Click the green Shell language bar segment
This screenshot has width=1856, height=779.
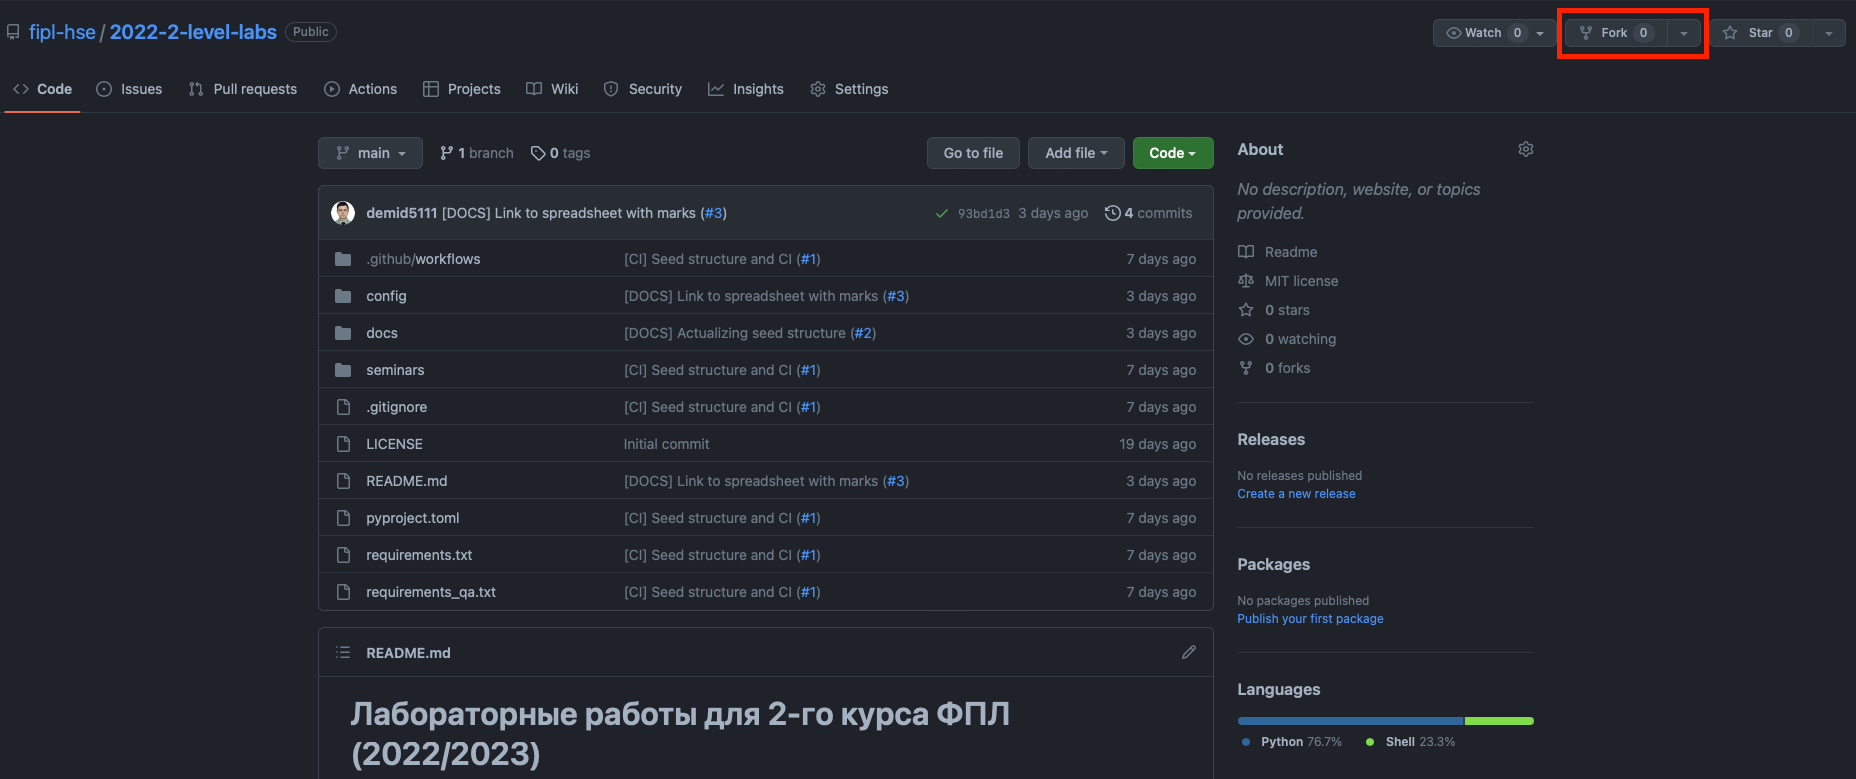[1499, 721]
